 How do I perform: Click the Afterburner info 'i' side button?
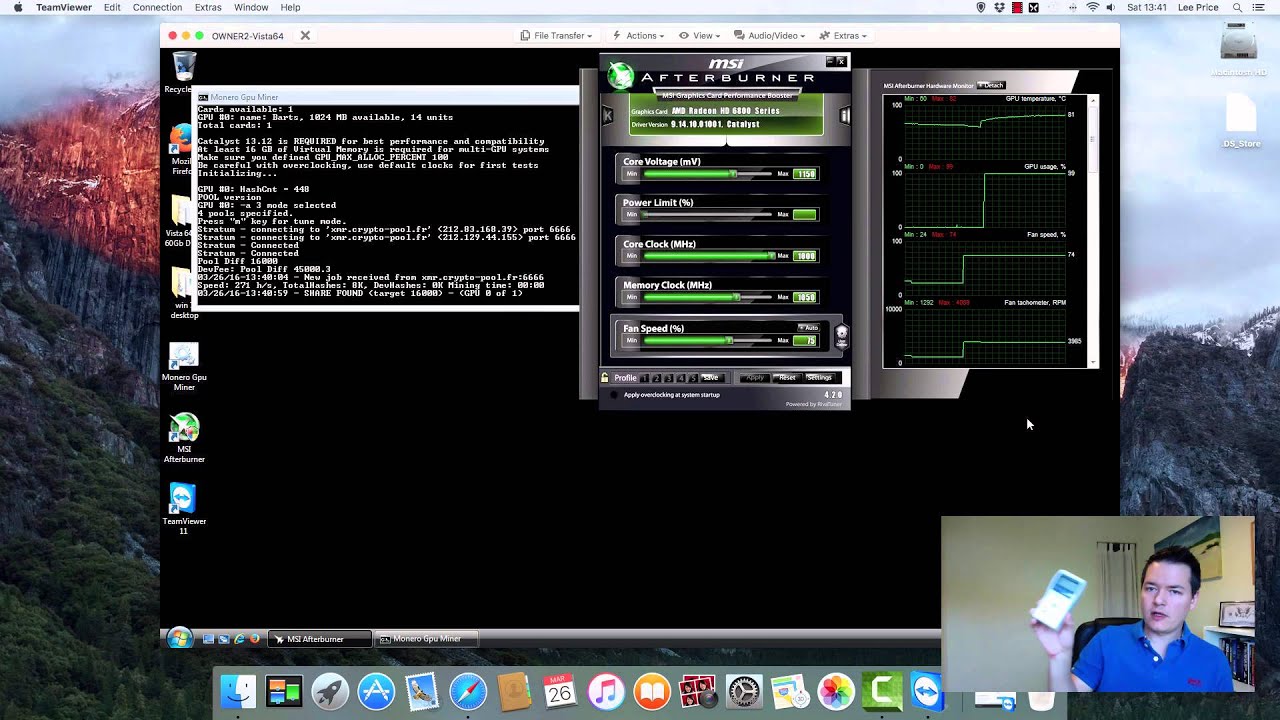coord(844,116)
